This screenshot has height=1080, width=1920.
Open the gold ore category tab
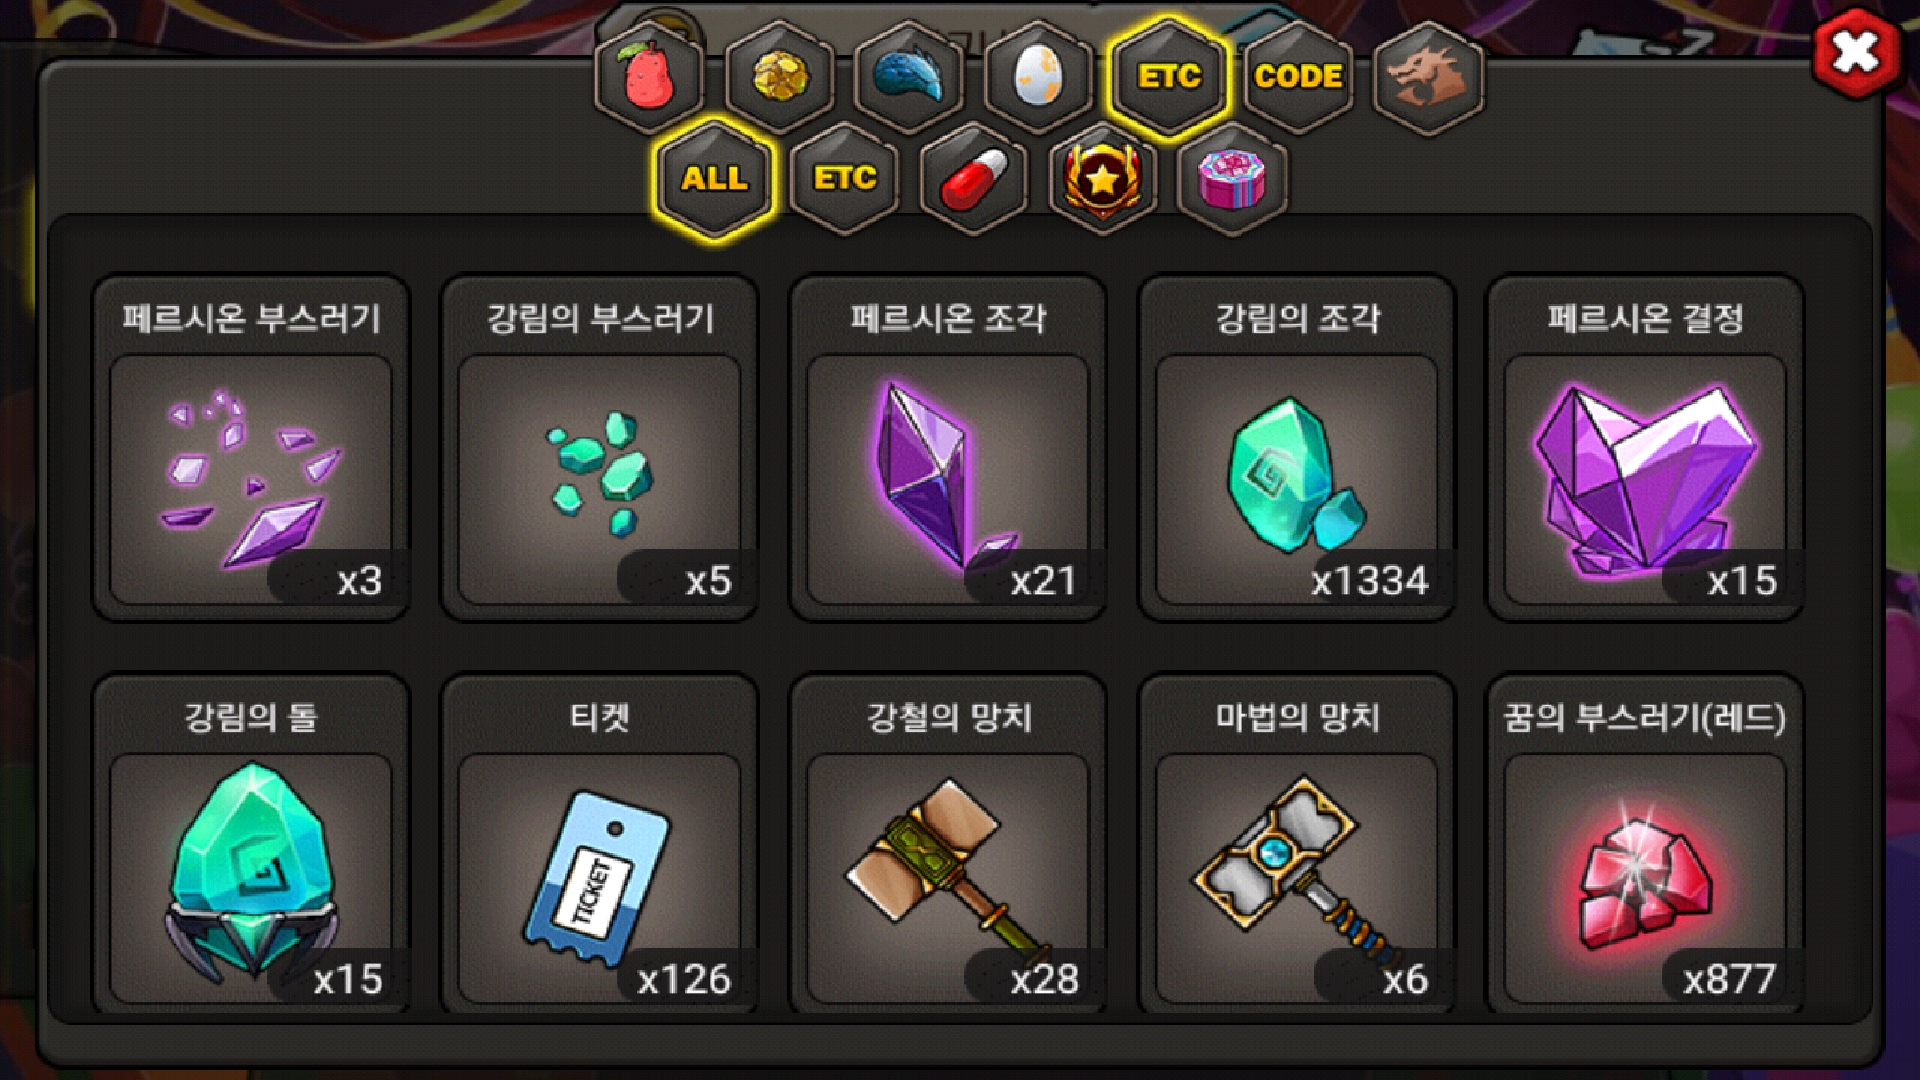point(779,77)
